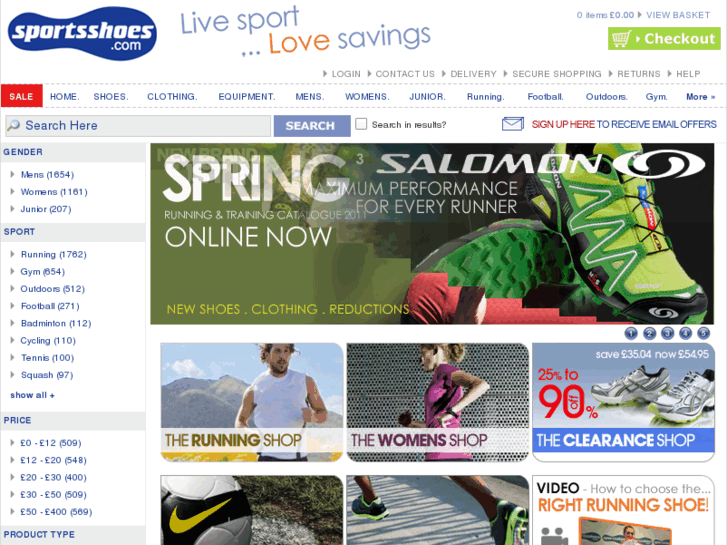Click the sportsshoes.com logo
The image size is (727, 545).
tap(82, 33)
